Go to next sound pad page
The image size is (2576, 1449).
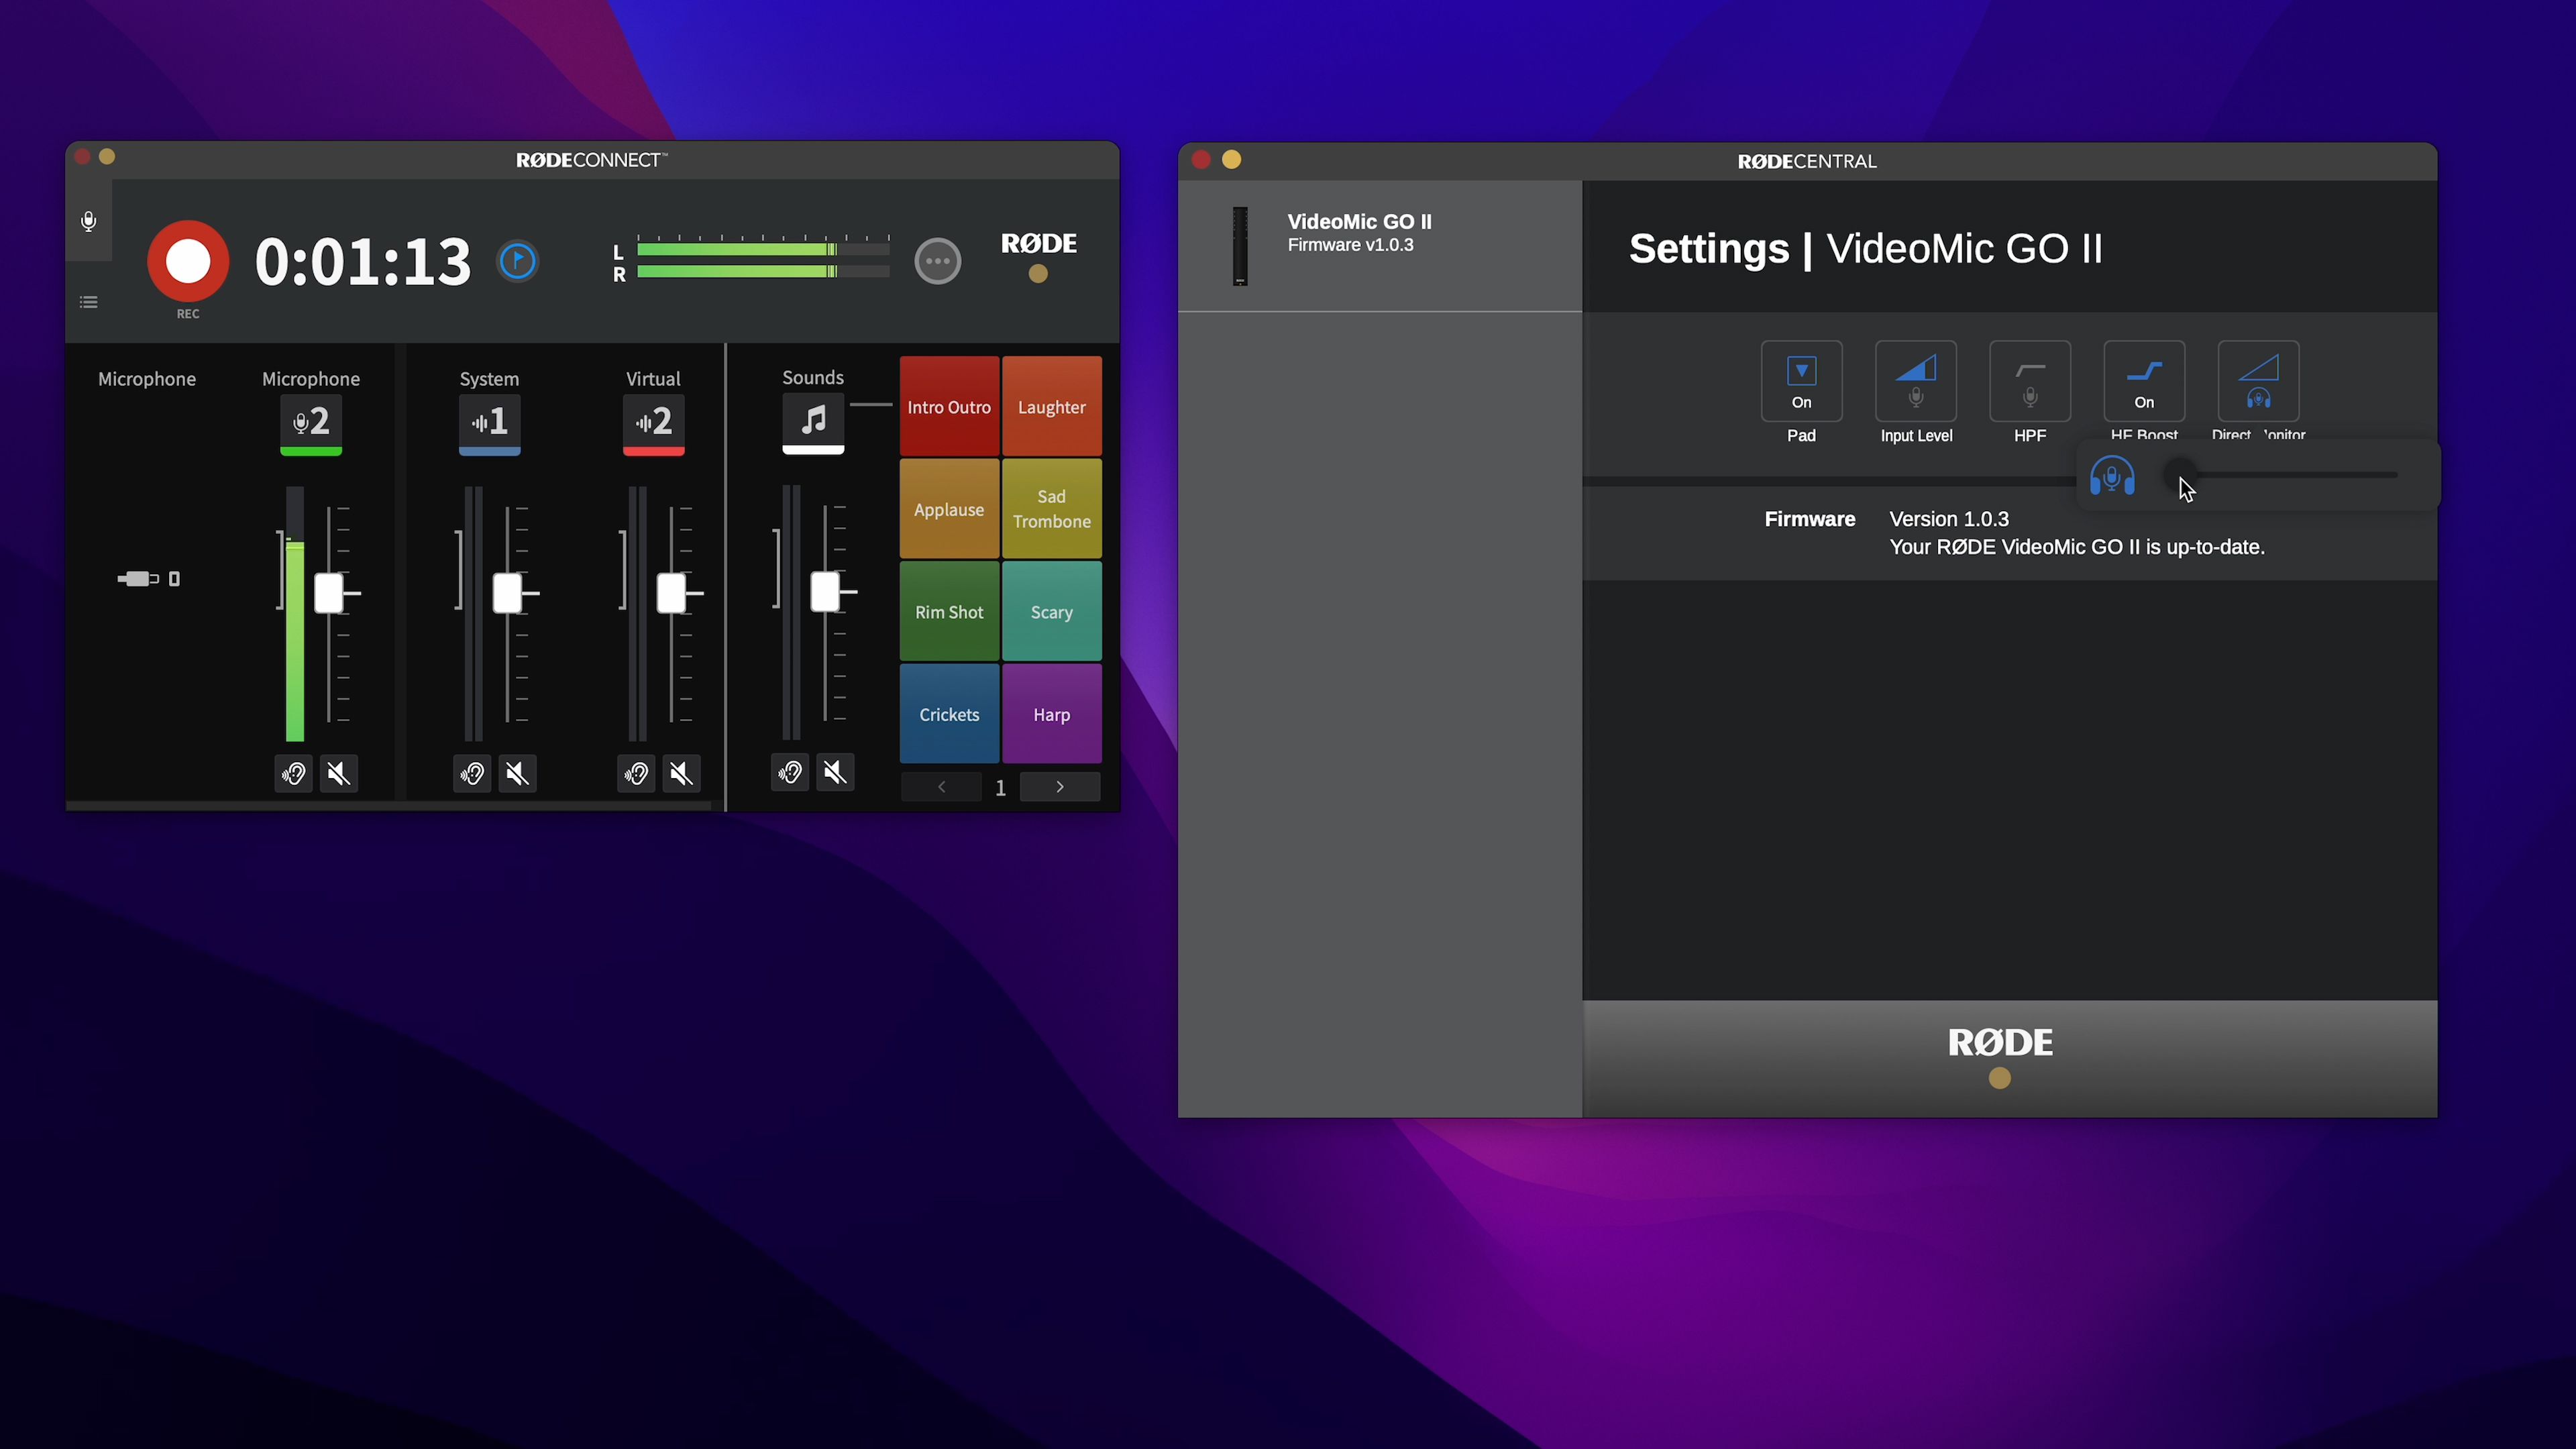pyautogui.click(x=1059, y=787)
